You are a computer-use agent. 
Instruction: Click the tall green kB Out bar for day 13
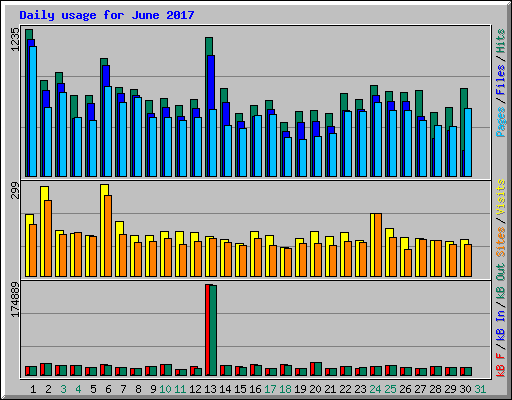(x=213, y=330)
